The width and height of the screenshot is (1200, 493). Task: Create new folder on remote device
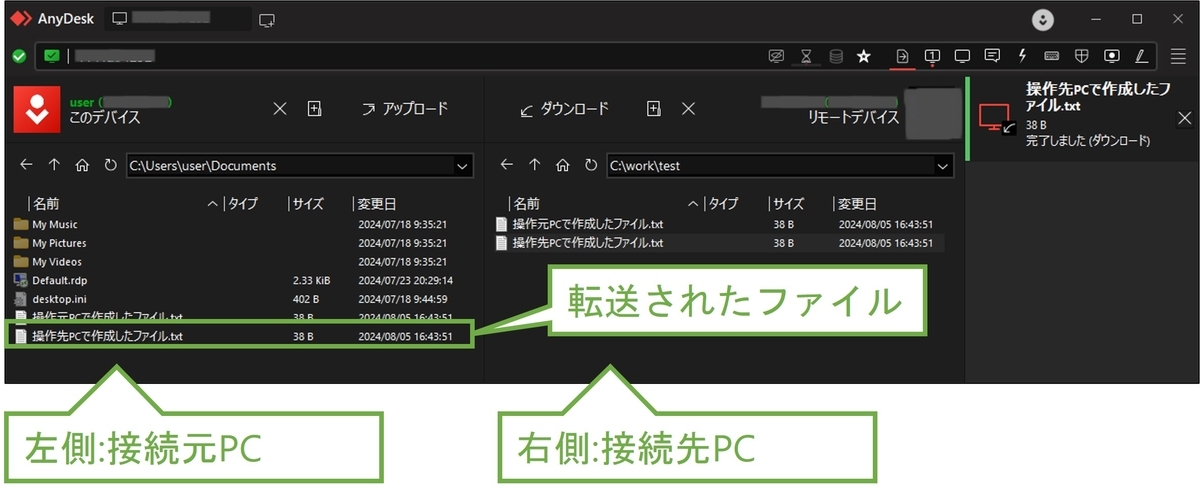point(654,109)
